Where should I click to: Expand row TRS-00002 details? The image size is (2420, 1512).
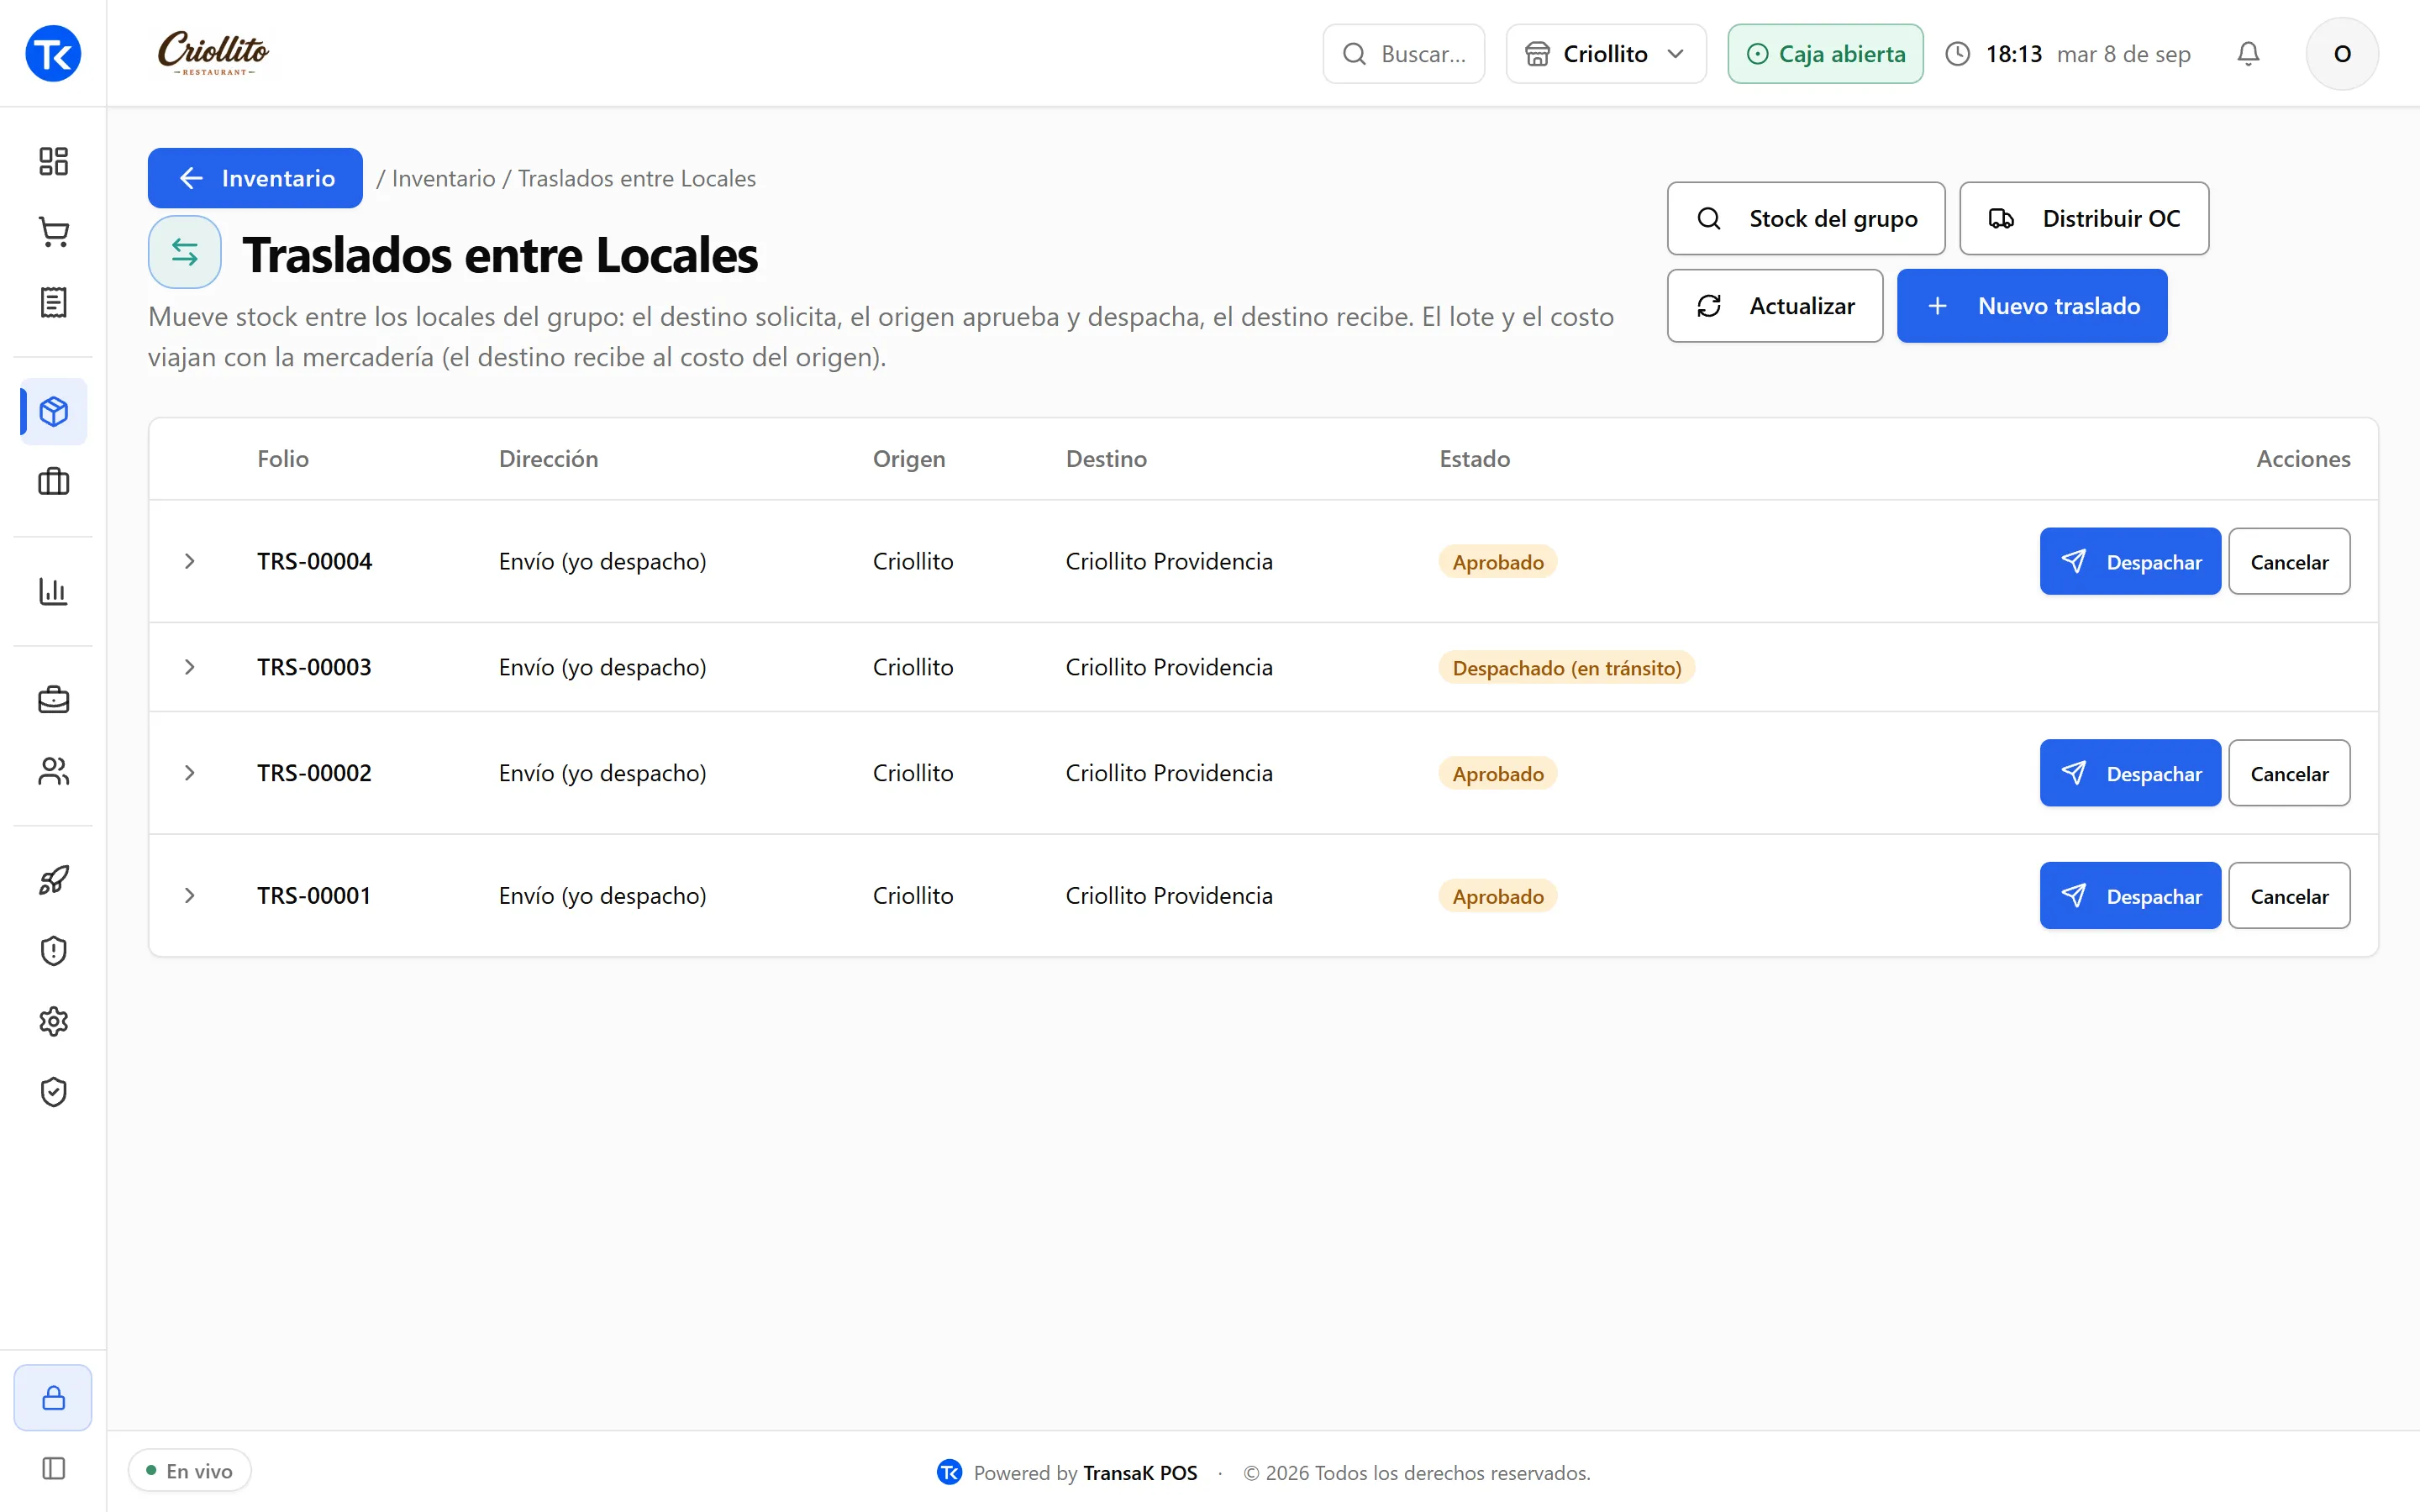189,773
